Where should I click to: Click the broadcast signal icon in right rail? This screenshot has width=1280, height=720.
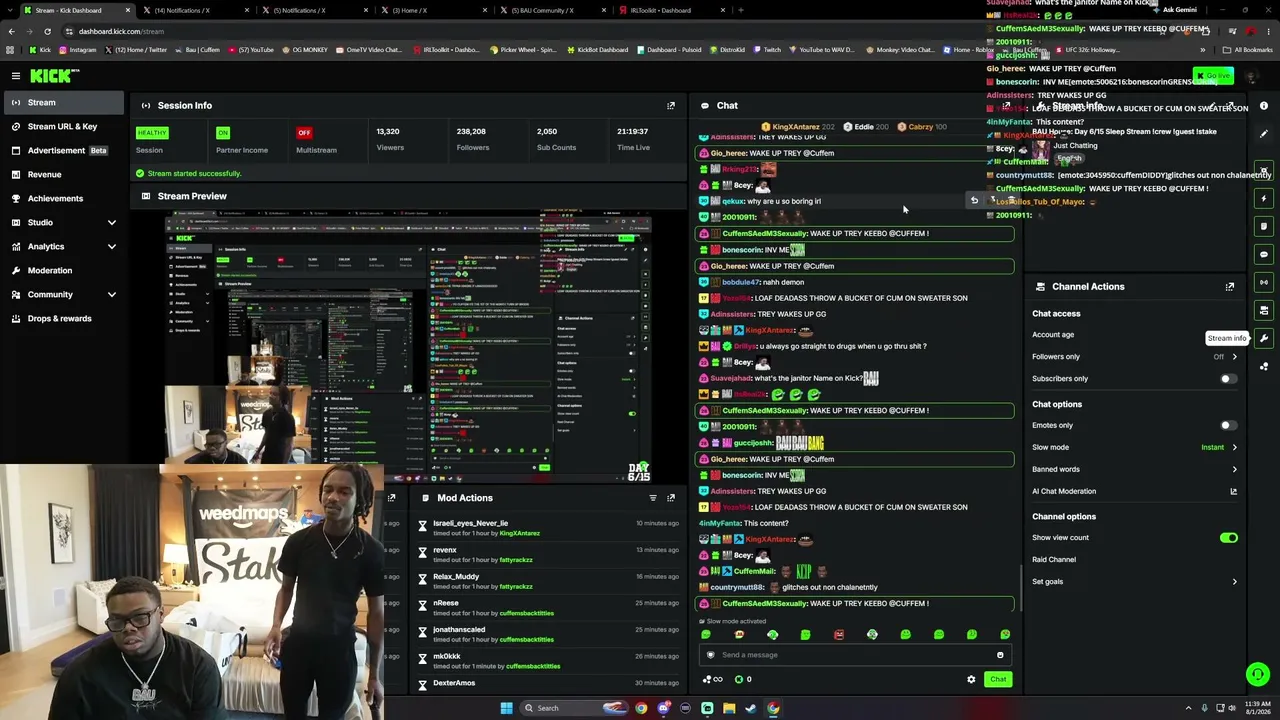pyautogui.click(x=1264, y=282)
